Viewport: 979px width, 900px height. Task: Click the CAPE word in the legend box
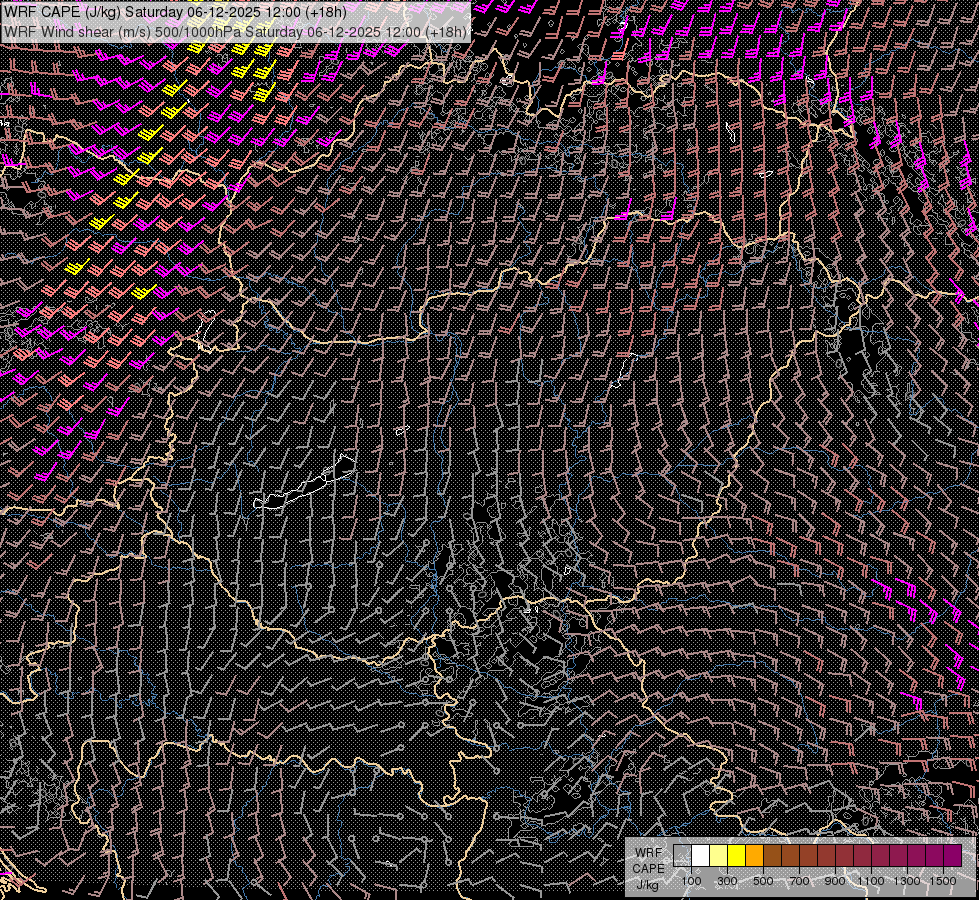click(x=647, y=868)
